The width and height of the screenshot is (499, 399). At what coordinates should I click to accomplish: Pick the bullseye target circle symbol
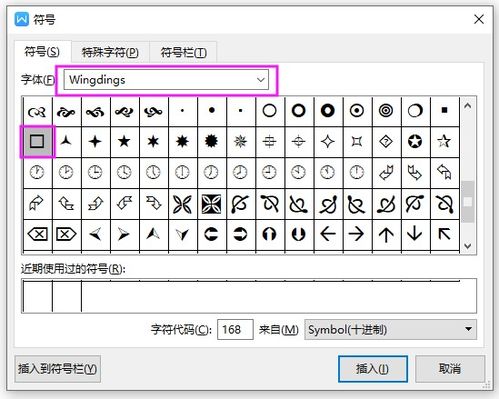[x=386, y=110]
